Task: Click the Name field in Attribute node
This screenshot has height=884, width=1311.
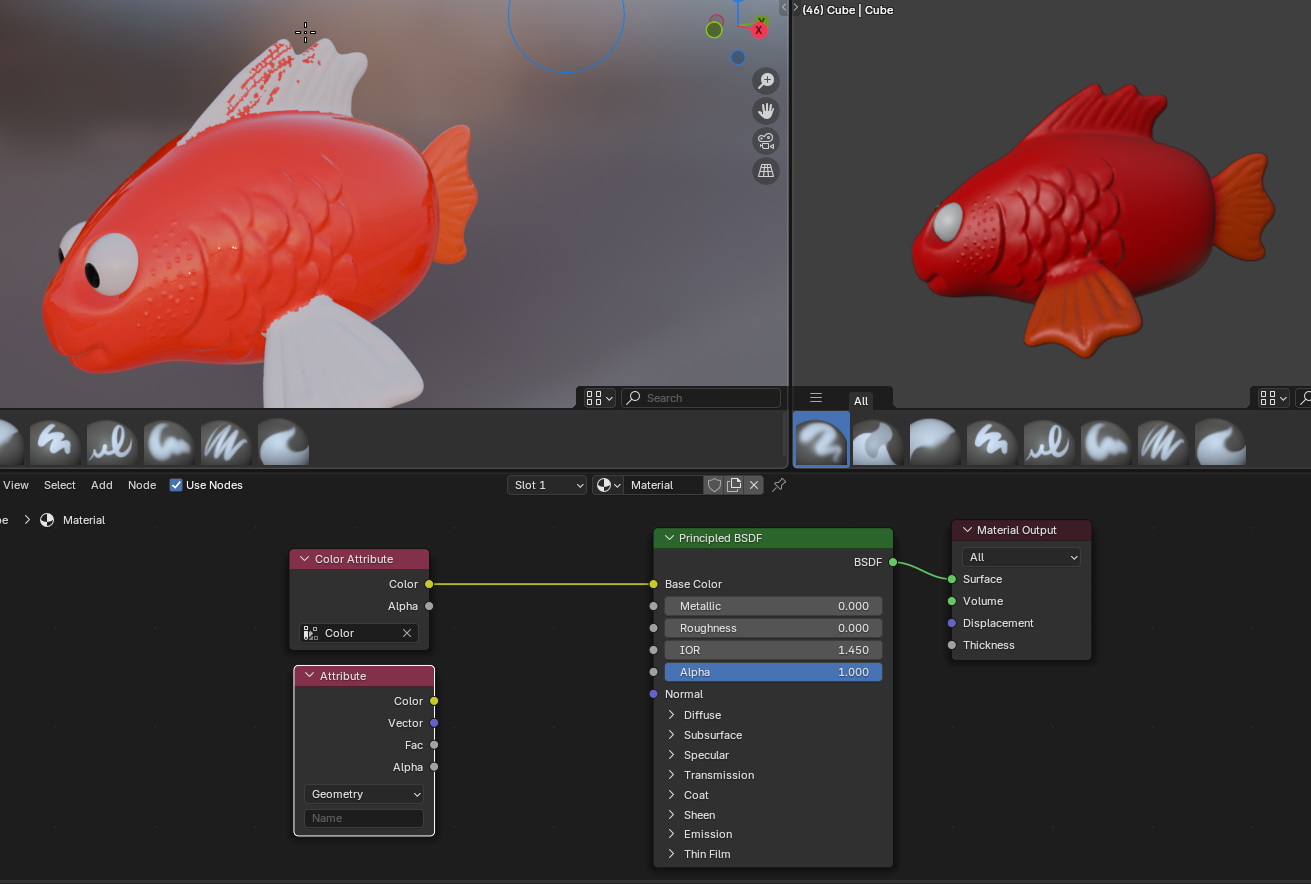Action: tap(364, 818)
